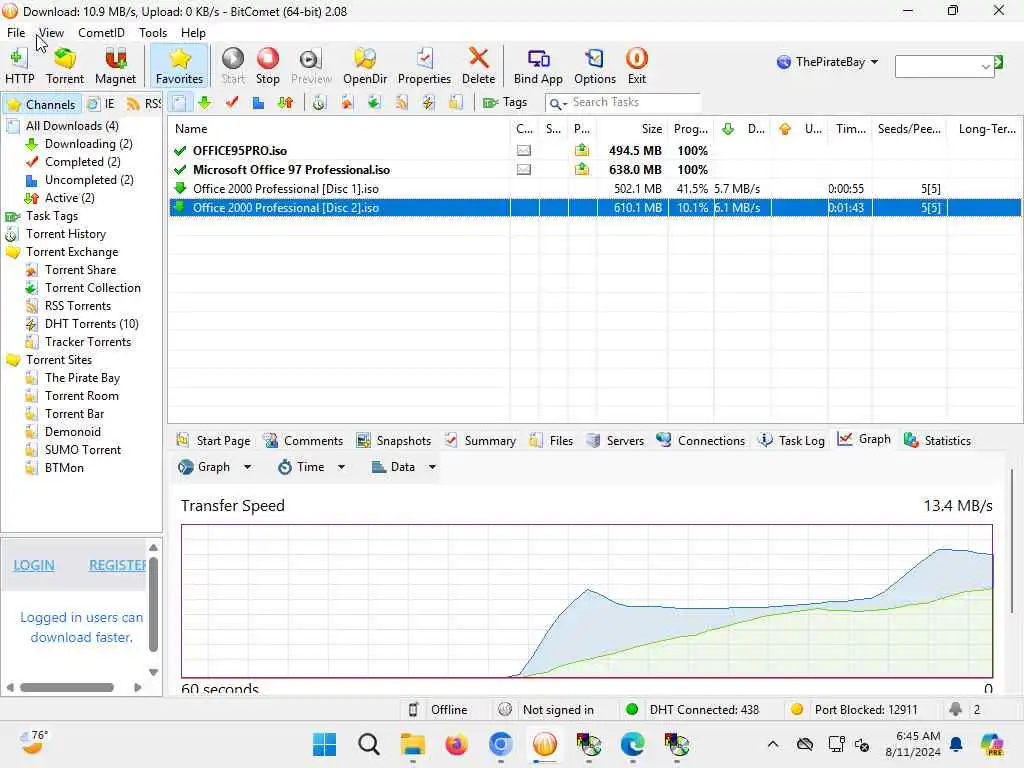Open the Help menu

point(193,33)
